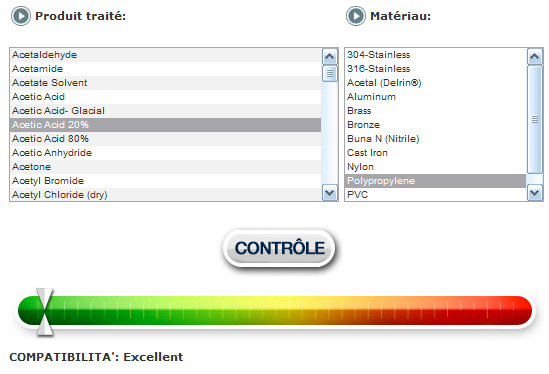Click the product list scrollbar thumb
This screenshot has width=549, height=374.
click(329, 73)
